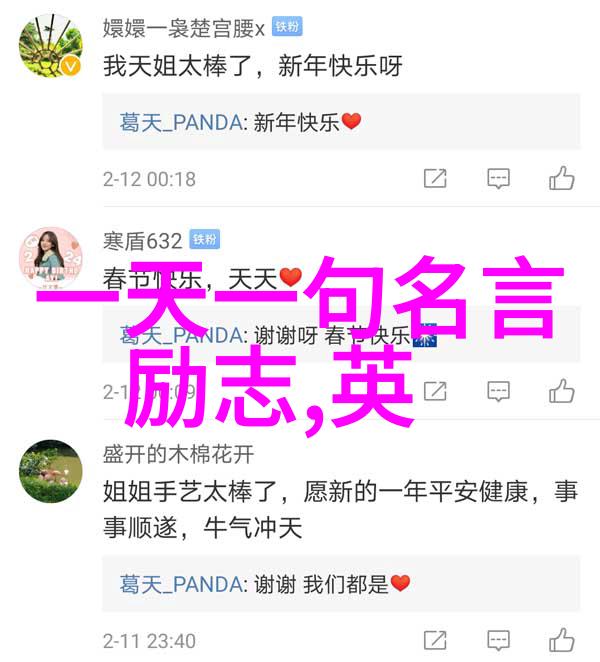This screenshot has width=600, height=662.
Task: Open avatar of 嬛嬛一袅楚宫腰x
Action: (x=51, y=46)
